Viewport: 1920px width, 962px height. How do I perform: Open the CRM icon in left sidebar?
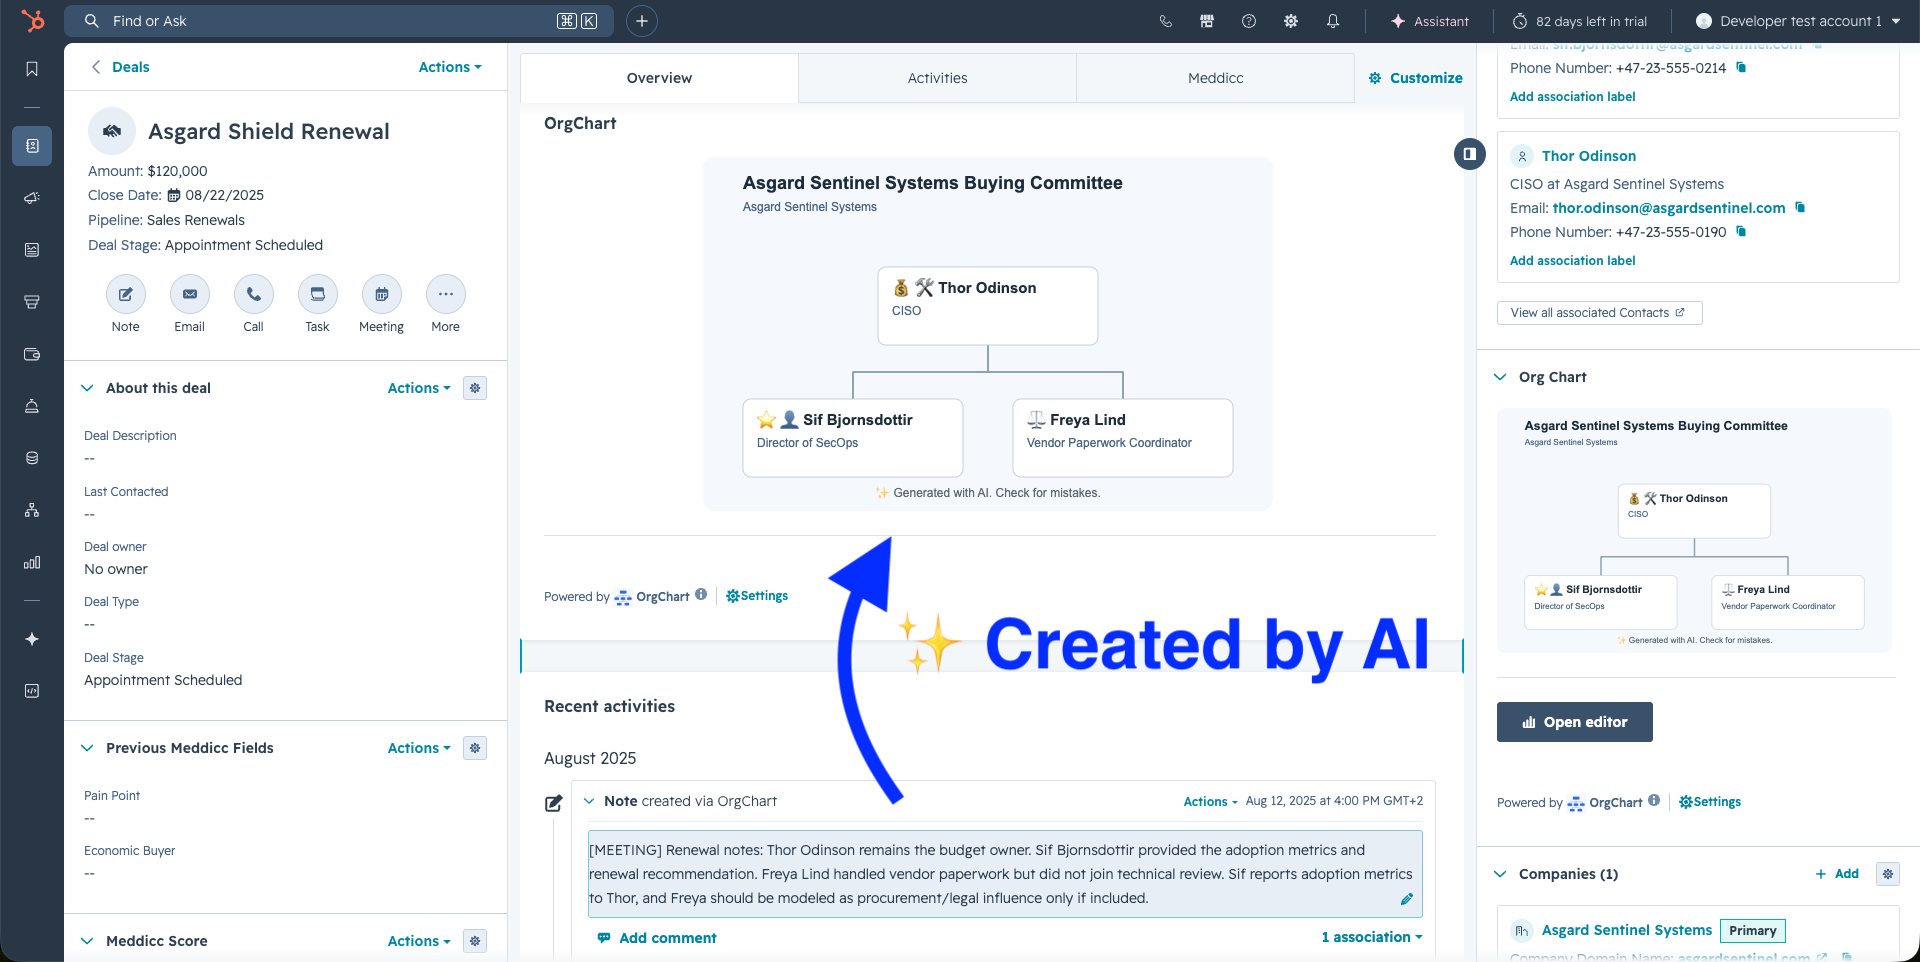coord(32,146)
